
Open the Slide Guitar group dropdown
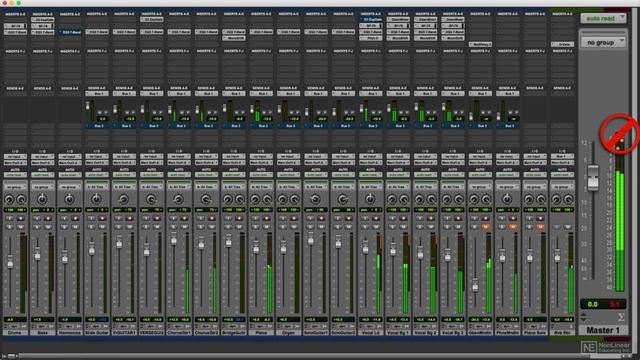97,187
